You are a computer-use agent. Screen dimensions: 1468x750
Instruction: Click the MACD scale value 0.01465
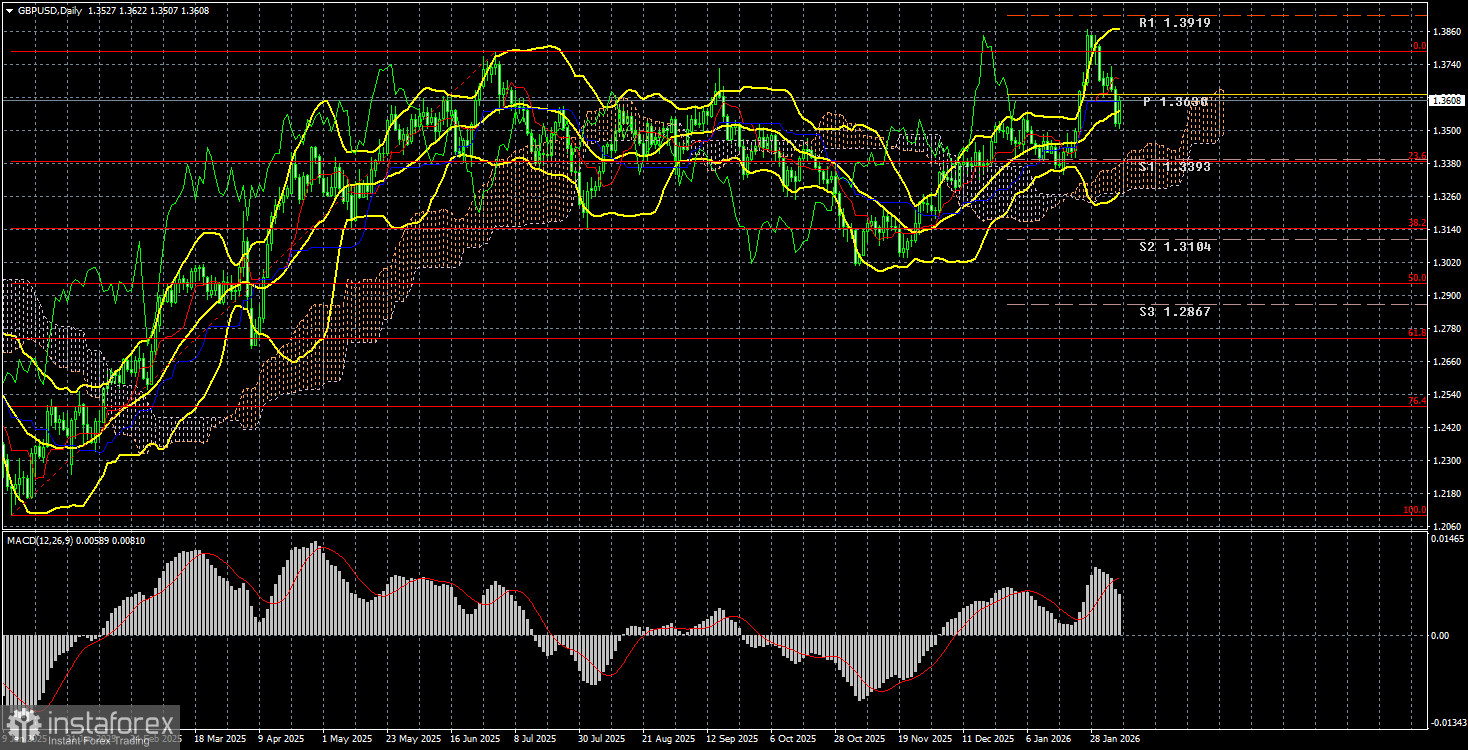1448,539
